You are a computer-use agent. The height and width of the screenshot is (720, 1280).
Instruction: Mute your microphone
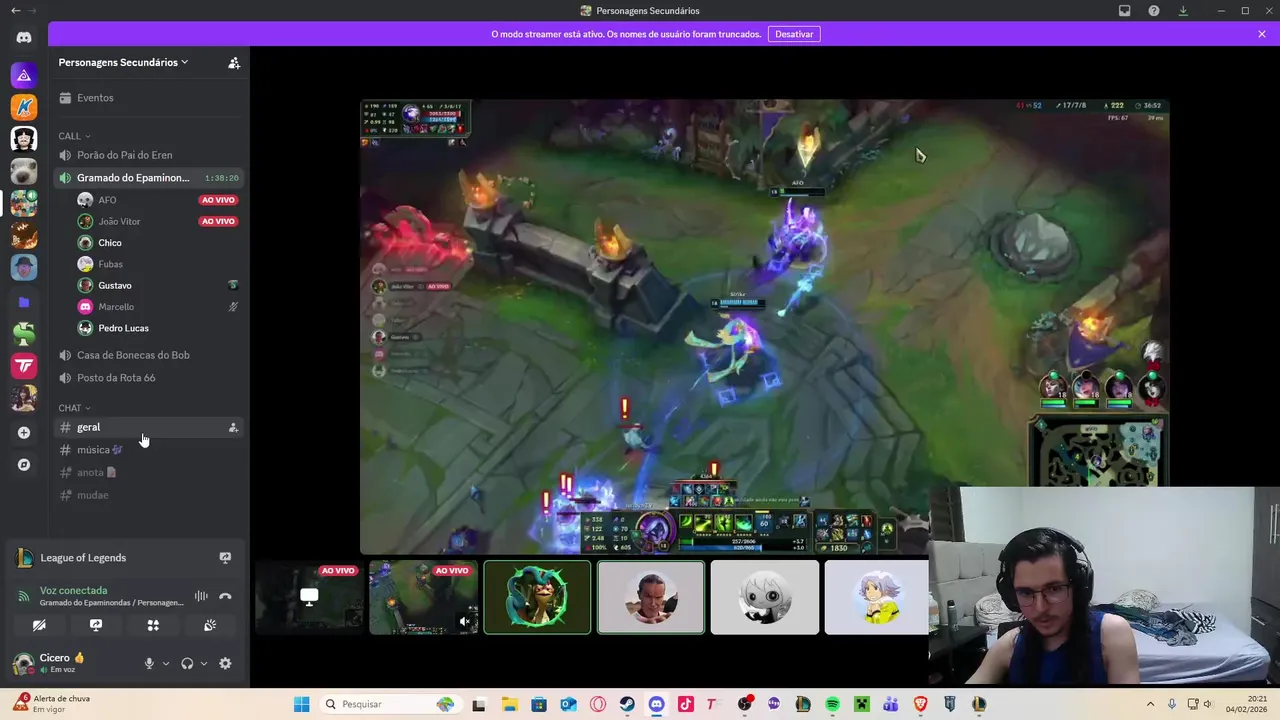149,664
